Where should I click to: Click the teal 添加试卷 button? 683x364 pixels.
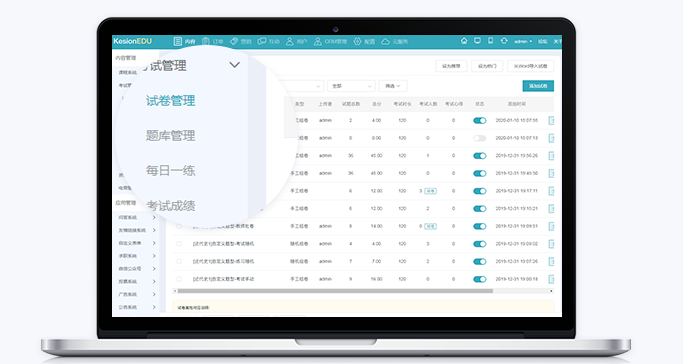[x=538, y=86]
